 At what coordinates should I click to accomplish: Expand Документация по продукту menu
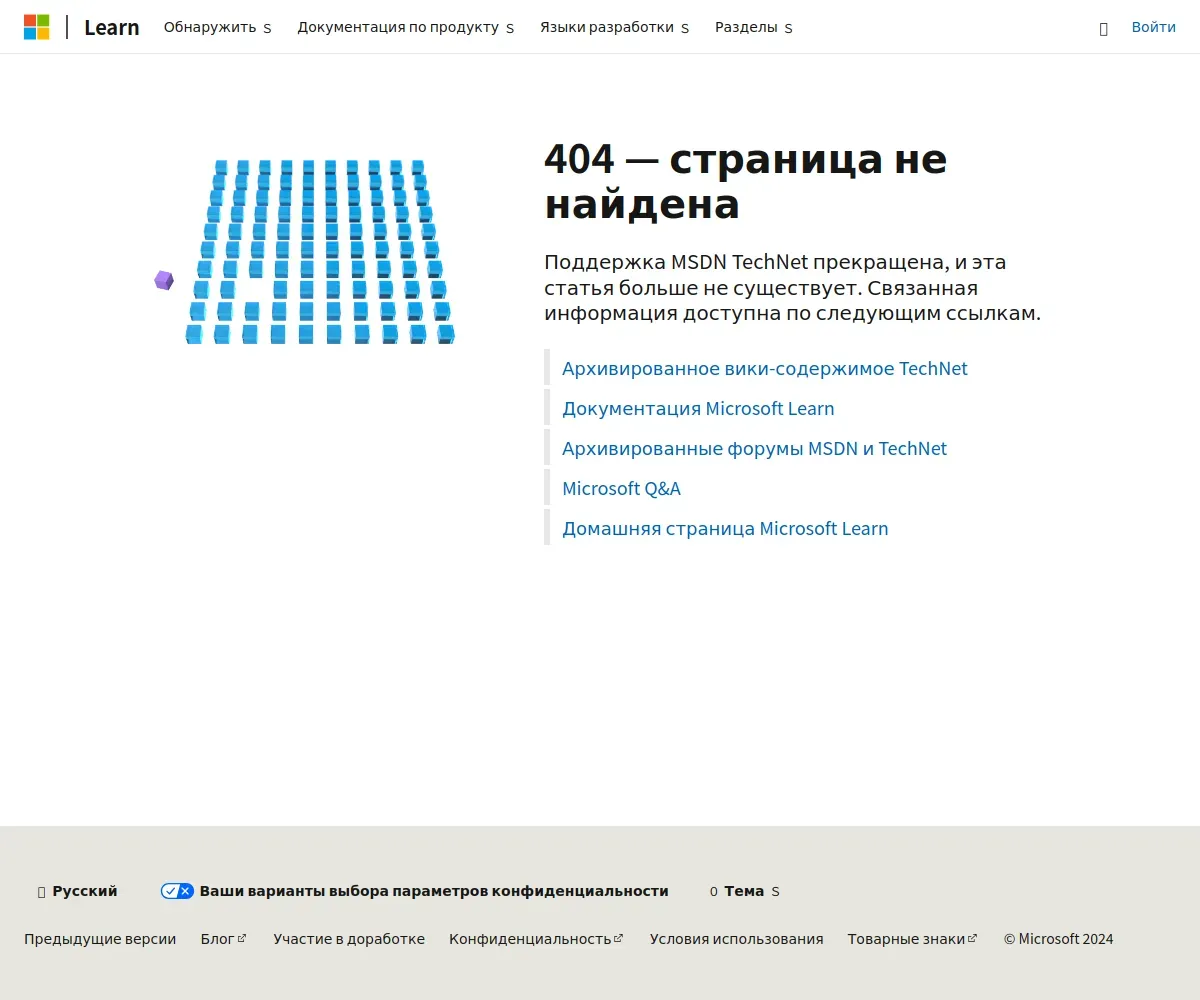(406, 28)
